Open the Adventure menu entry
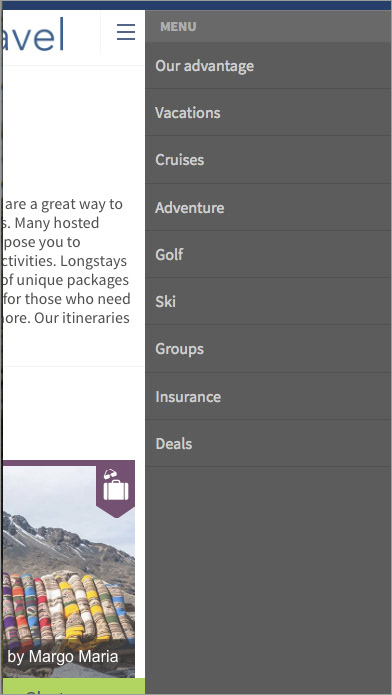392x695 pixels. click(269, 207)
